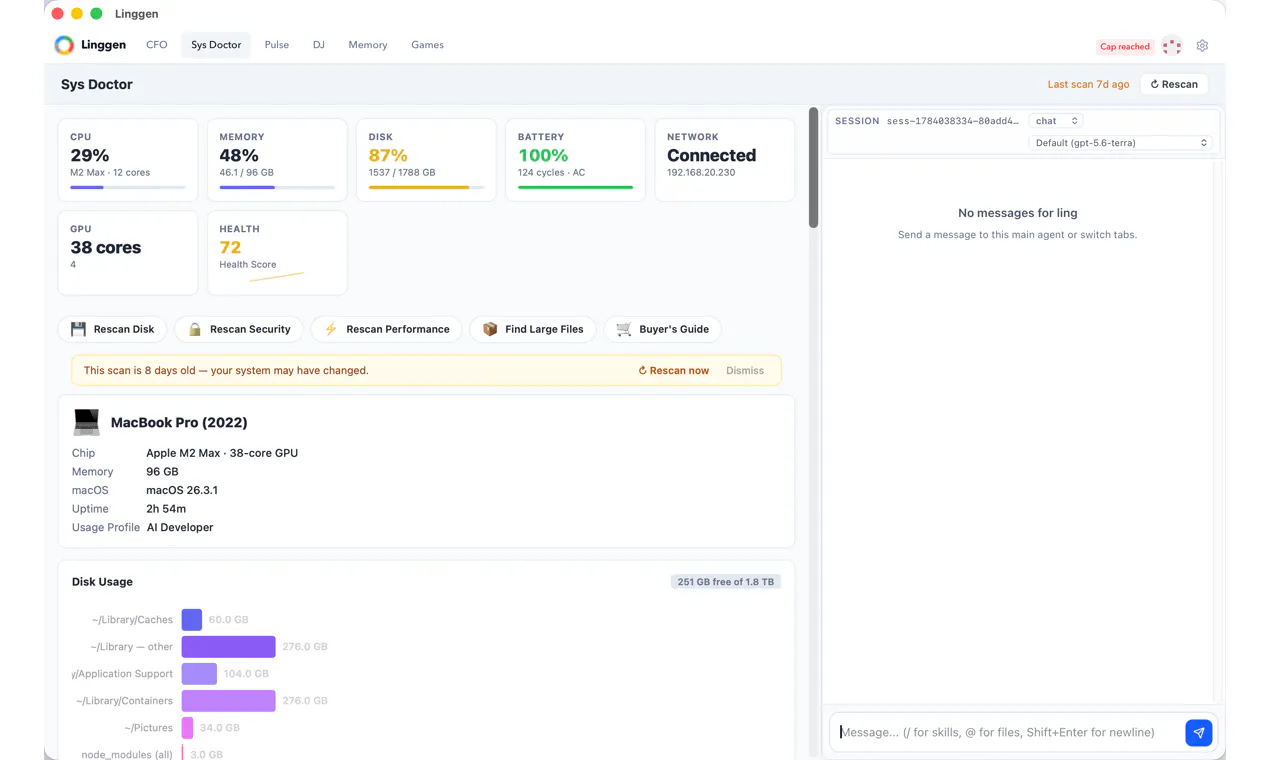Click the box icon on Find Large Files
Screen dimensions: 1270x760
point(490,329)
